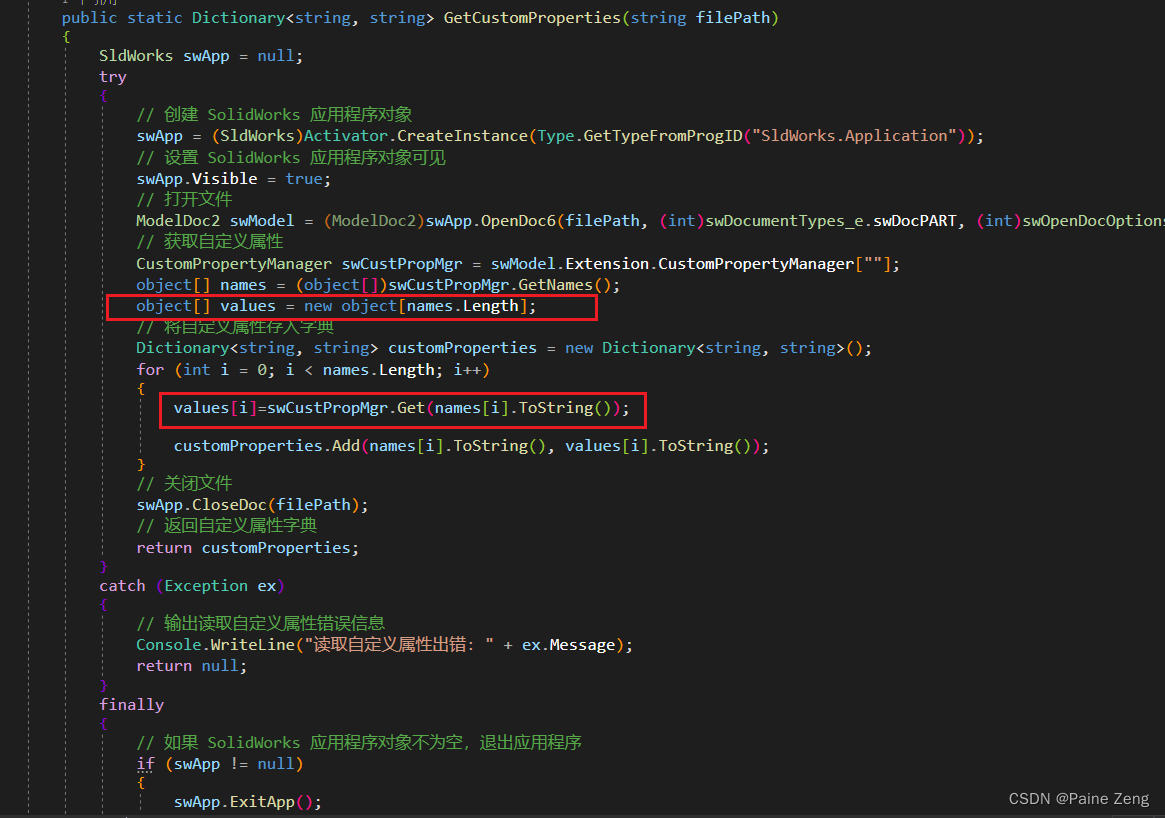
Task: Click the comment '// 创建 SolidWorks 应用程序对象'
Action: point(274,114)
